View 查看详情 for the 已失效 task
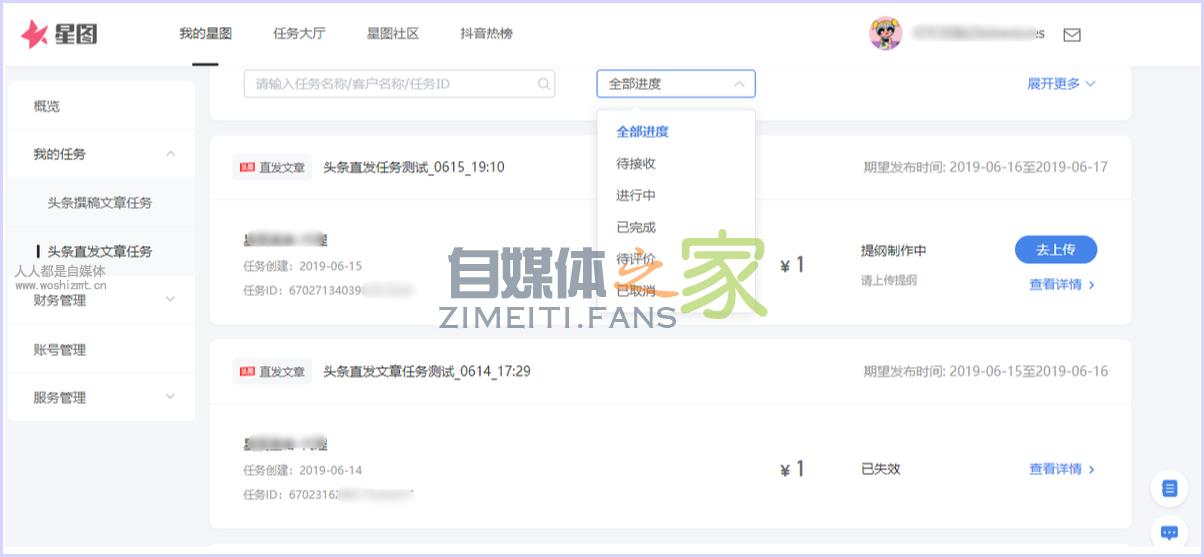This screenshot has height=557, width=1204. click(1061, 469)
